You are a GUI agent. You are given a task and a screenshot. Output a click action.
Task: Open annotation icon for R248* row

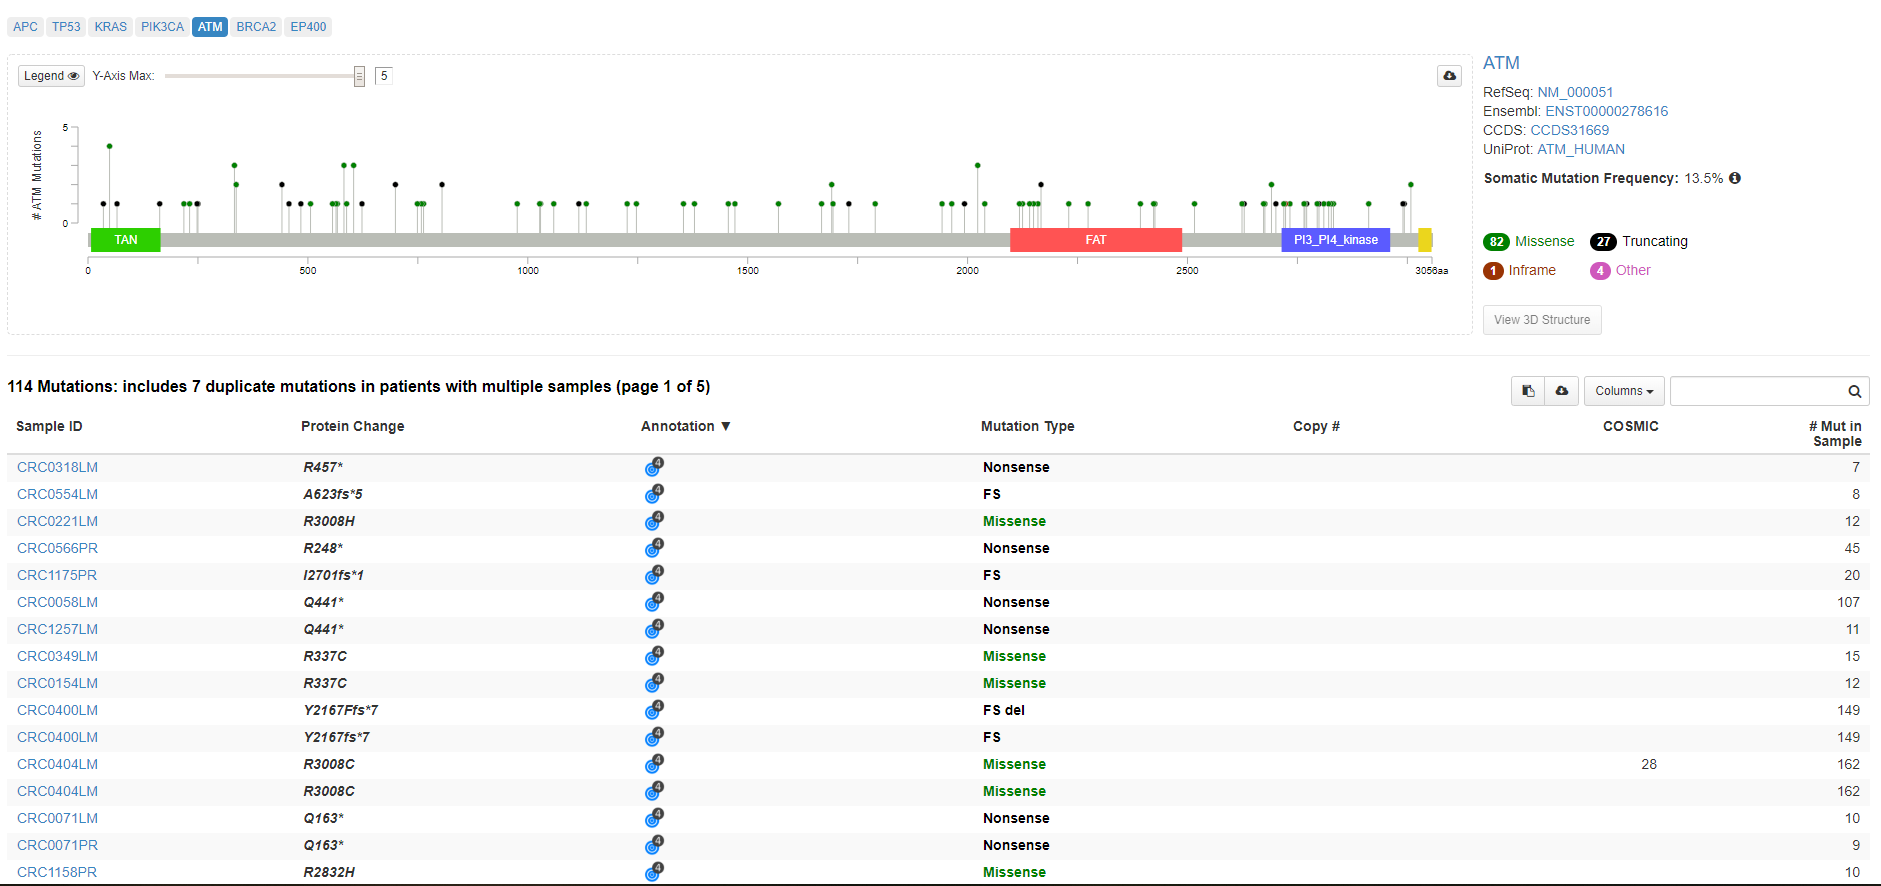click(x=654, y=548)
